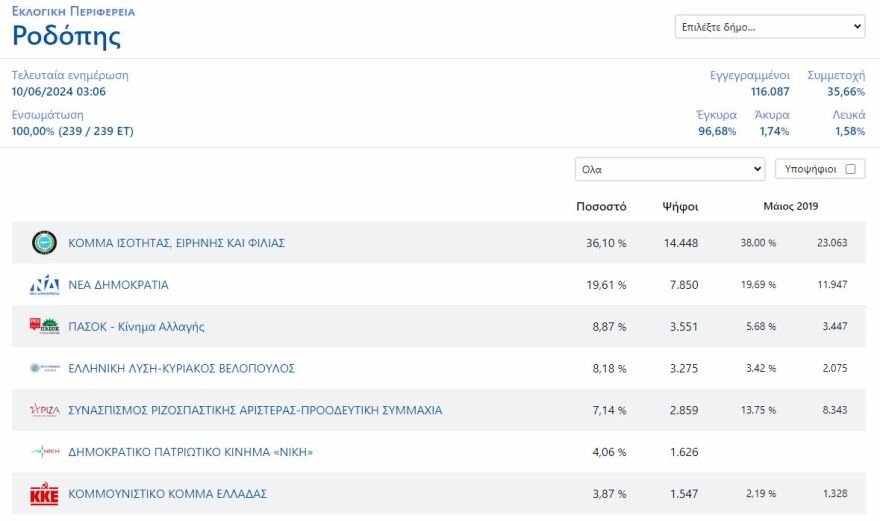The width and height of the screenshot is (880, 521).
Task: Enable the Υποψήφιοι checkbox
Action: coord(850,169)
